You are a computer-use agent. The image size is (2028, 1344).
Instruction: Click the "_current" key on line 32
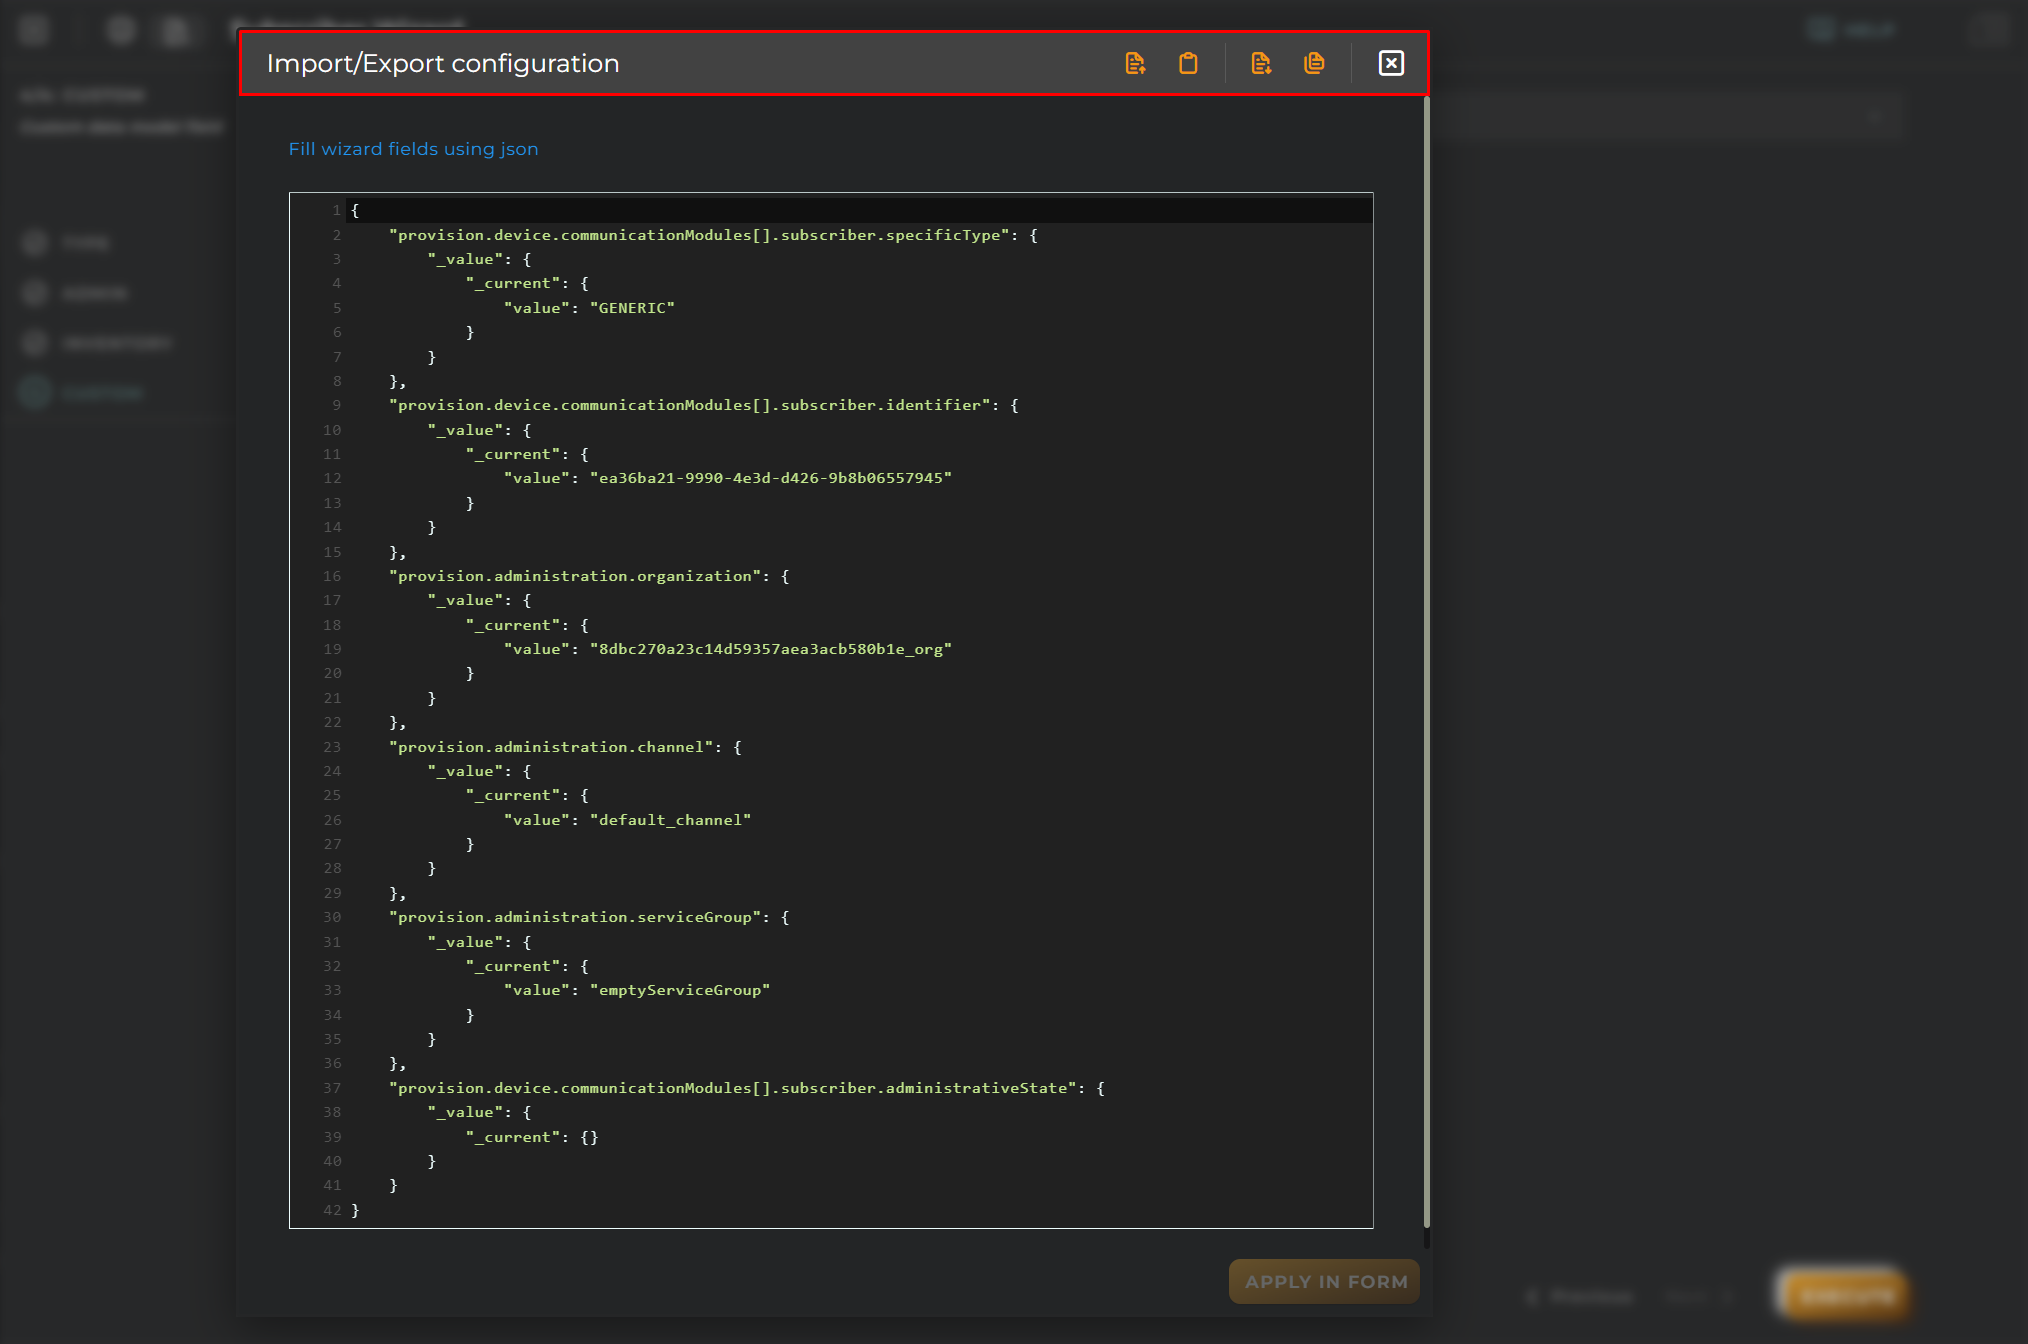coord(513,966)
